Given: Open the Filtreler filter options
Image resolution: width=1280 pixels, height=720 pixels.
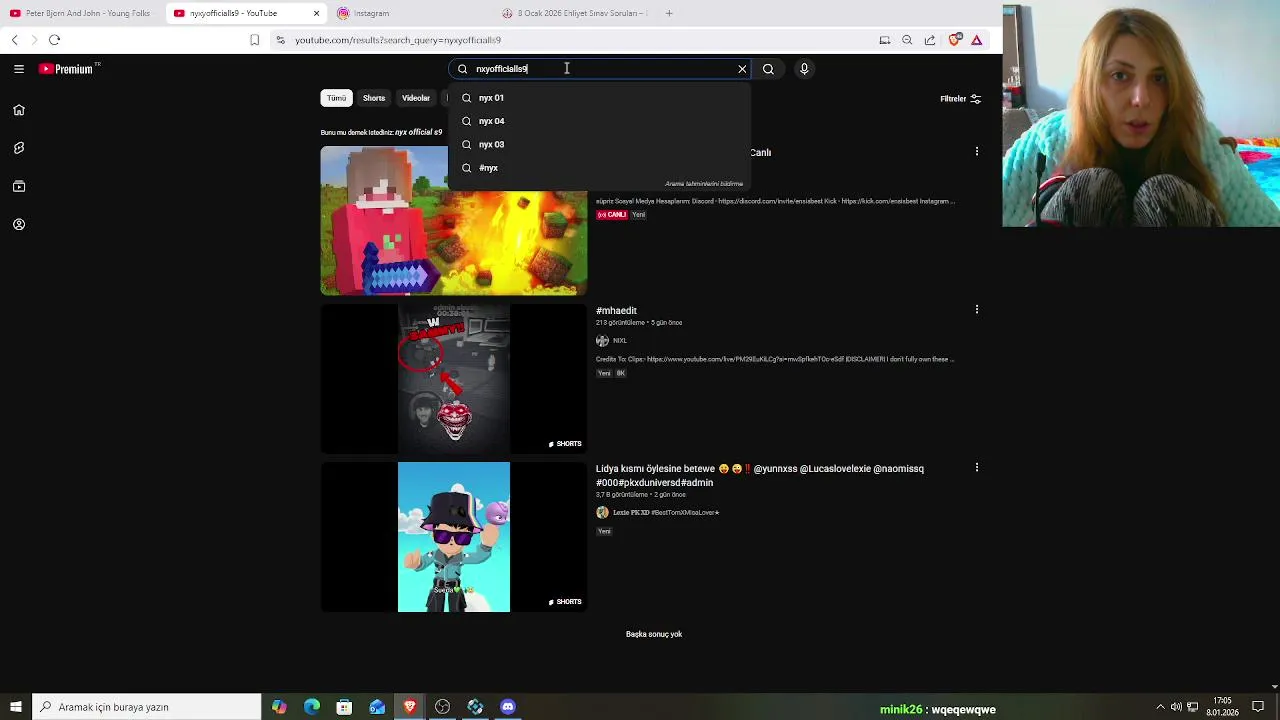Looking at the screenshot, I should 960,99.
